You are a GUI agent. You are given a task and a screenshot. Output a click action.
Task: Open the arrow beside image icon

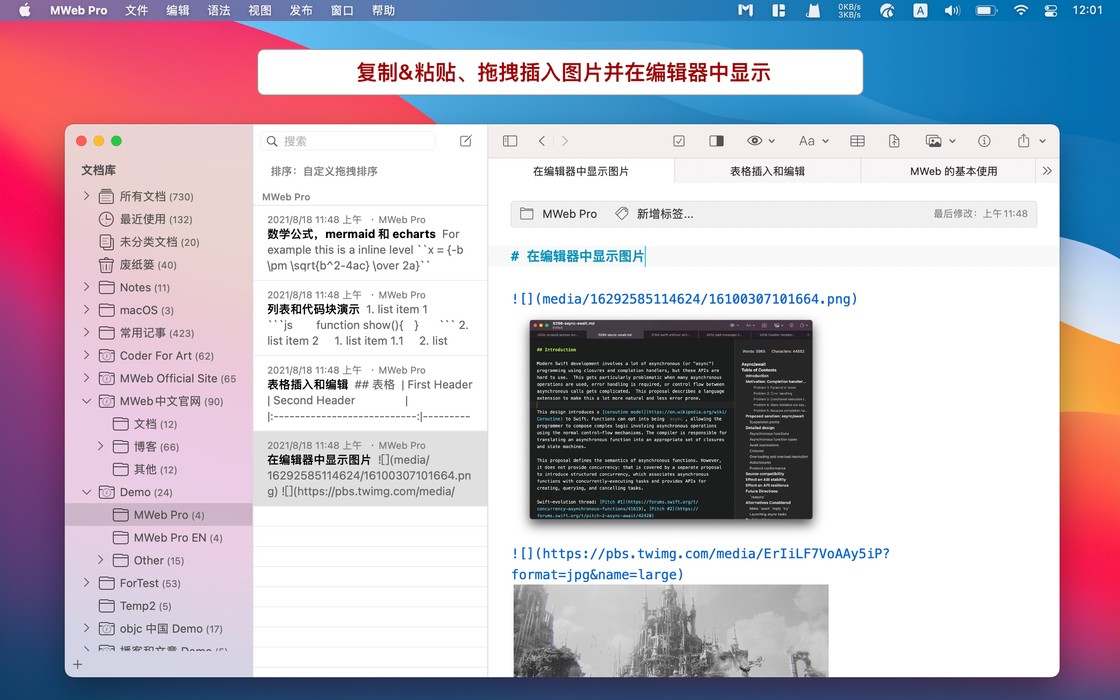click(x=952, y=141)
